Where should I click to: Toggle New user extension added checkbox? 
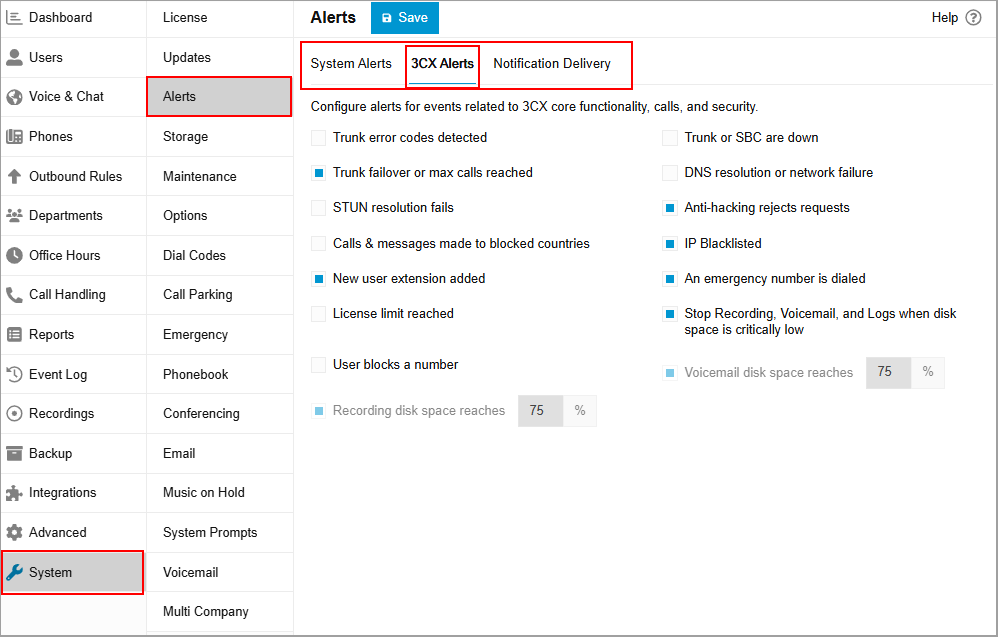click(318, 279)
